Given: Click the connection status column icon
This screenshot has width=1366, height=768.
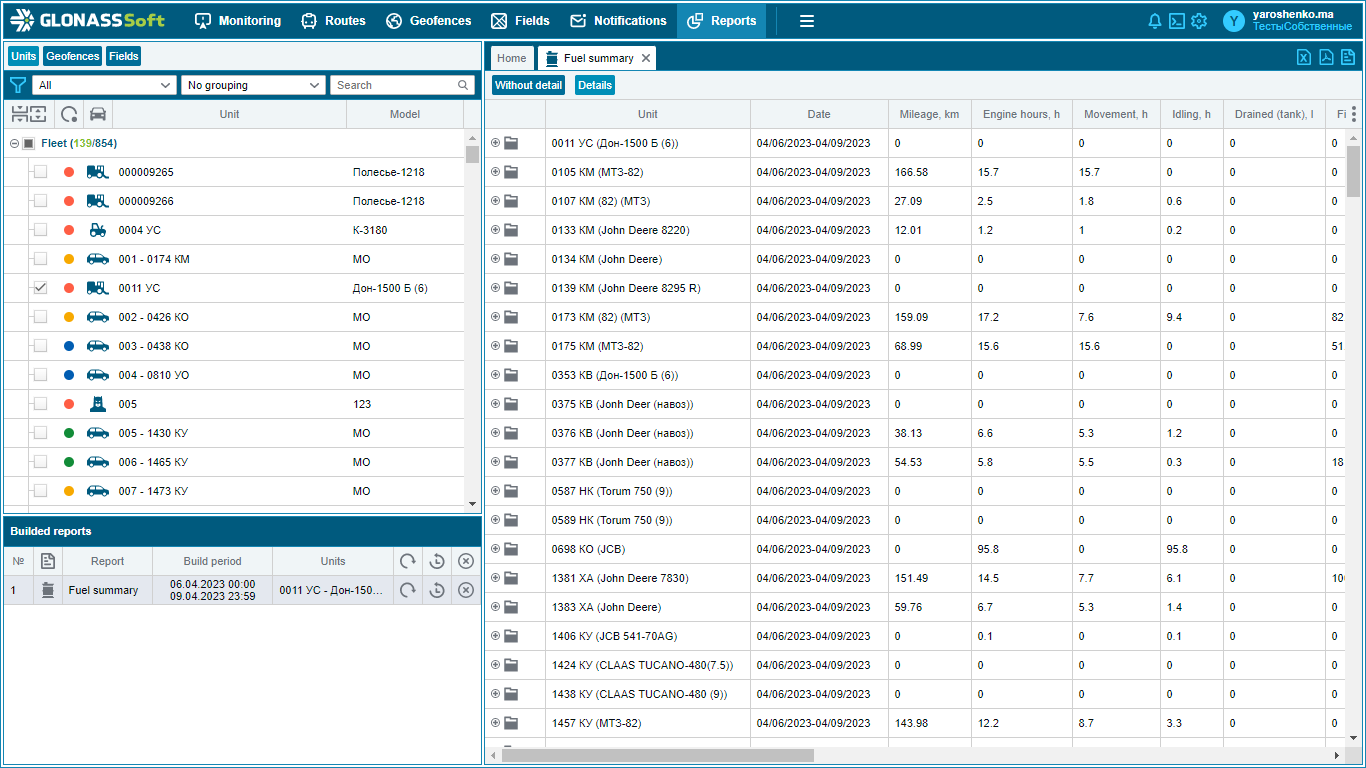Looking at the screenshot, I should 69,114.
